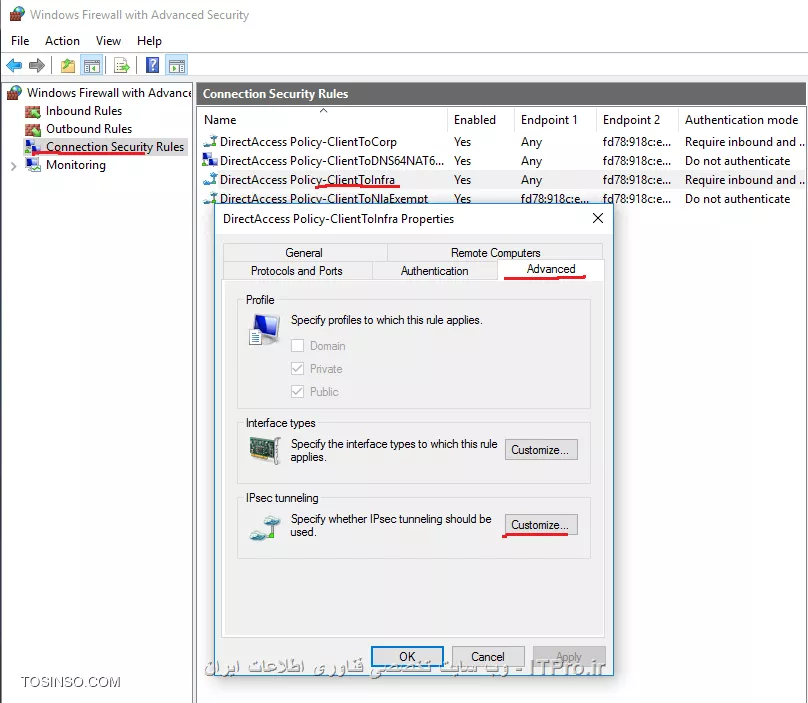The height and width of the screenshot is (703, 808).
Task: Select the Advanced tab
Action: [551, 269]
